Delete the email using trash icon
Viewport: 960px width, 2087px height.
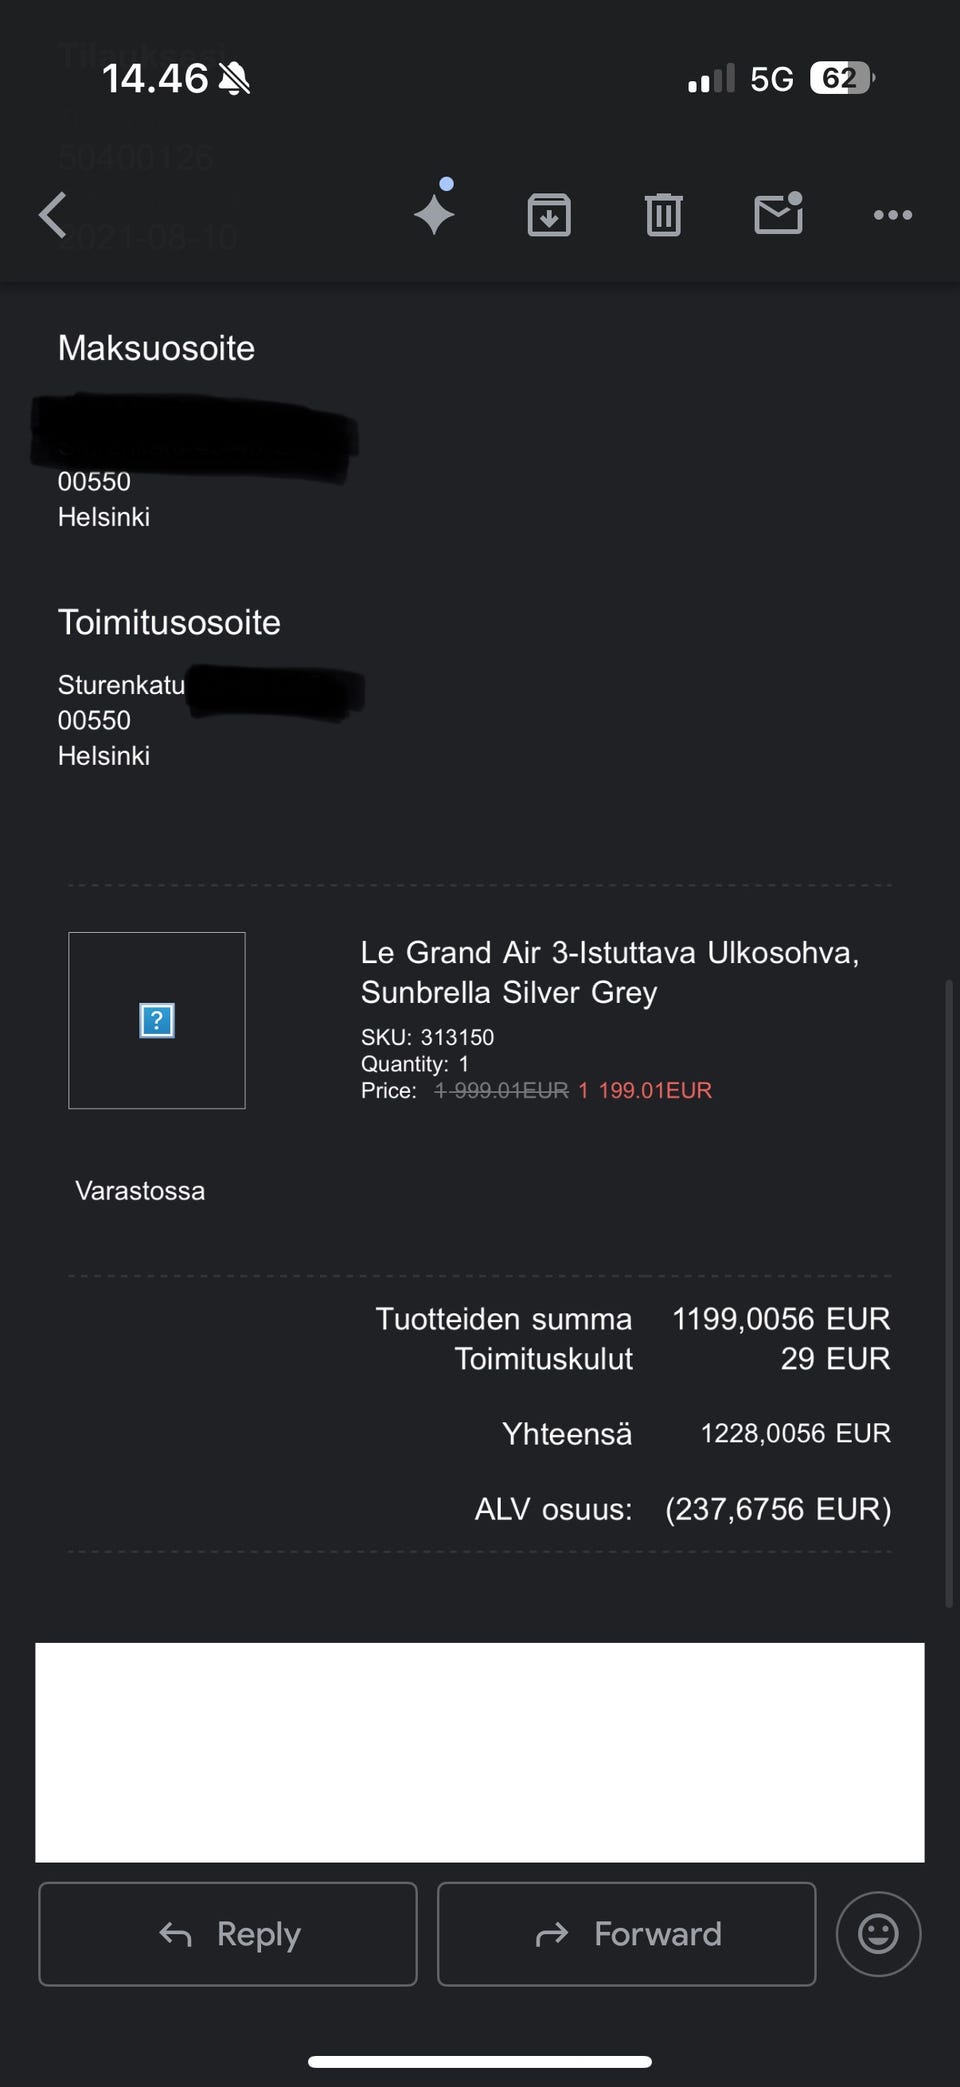point(663,215)
